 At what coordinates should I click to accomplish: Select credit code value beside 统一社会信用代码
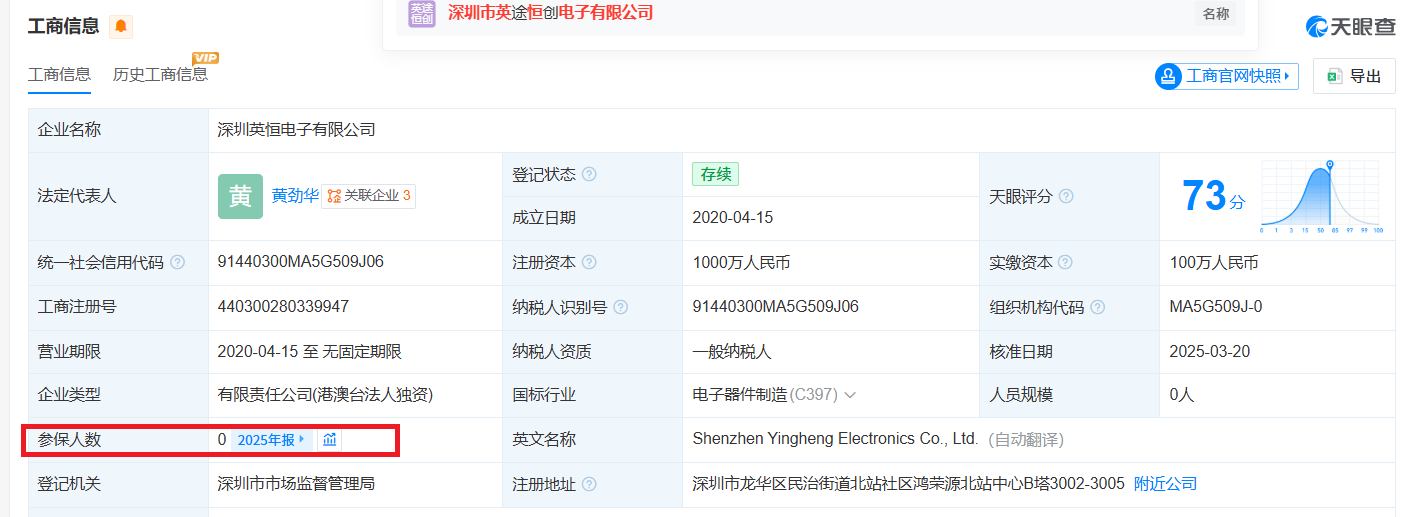click(x=301, y=262)
